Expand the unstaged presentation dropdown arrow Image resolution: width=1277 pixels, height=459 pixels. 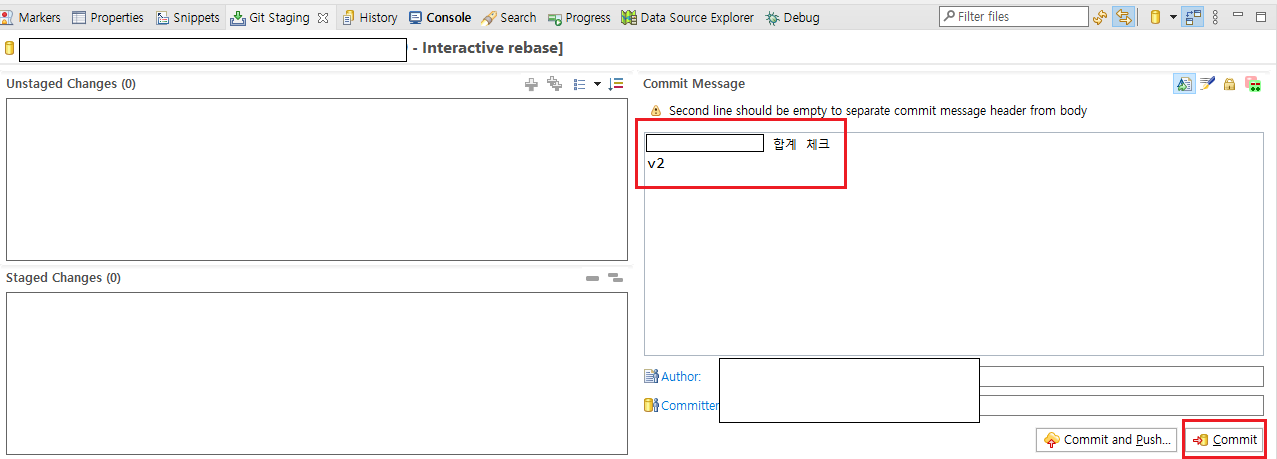tap(597, 84)
